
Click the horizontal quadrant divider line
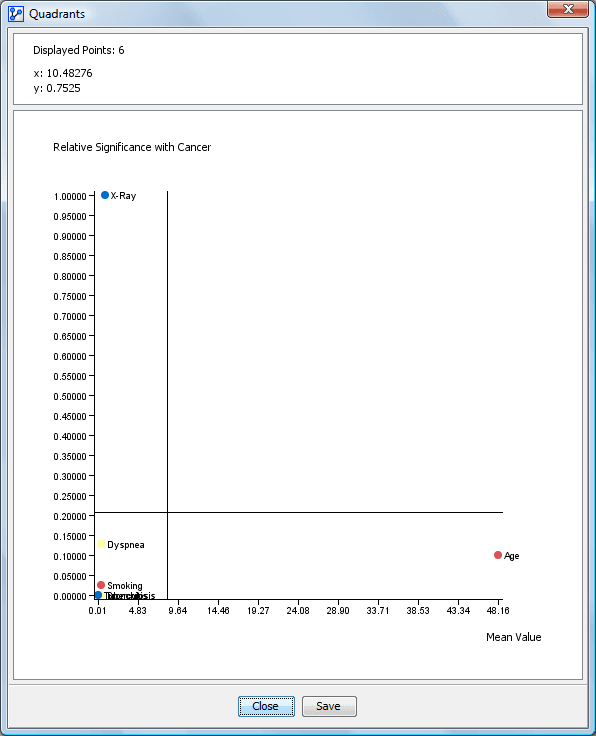tap(298, 512)
